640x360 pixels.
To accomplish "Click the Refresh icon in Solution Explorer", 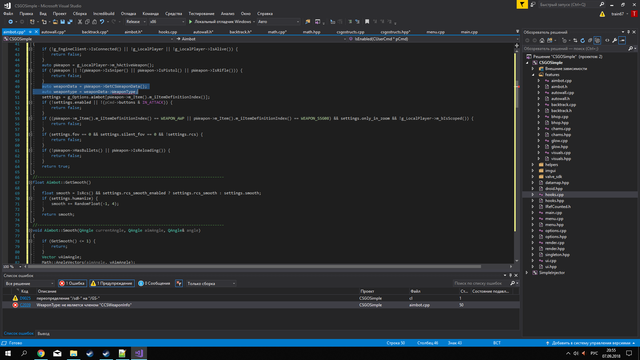I will click(x=582, y=40).
